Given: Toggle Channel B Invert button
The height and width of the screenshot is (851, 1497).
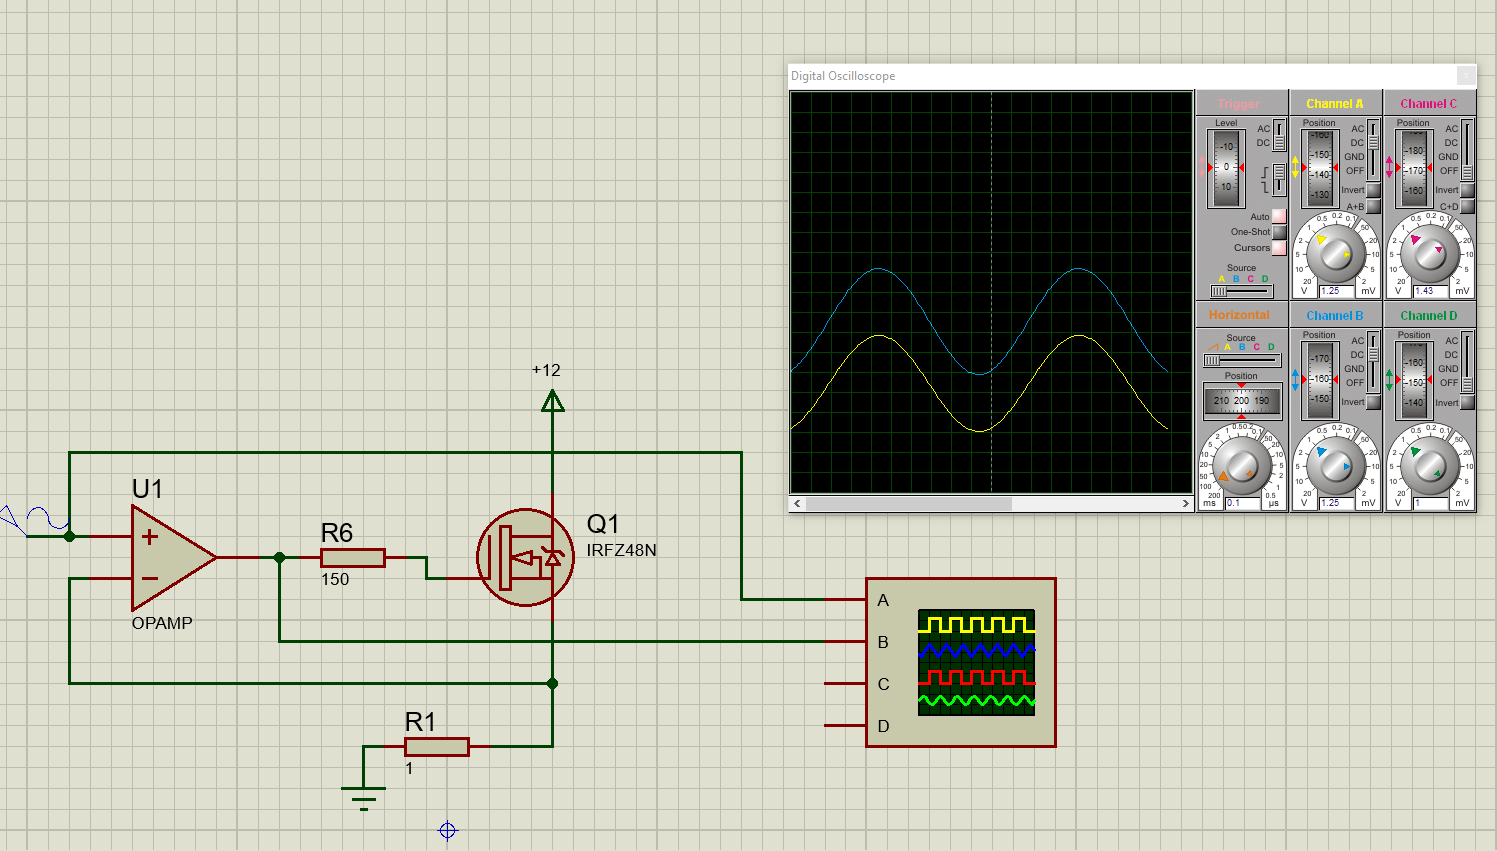Looking at the screenshot, I should (x=1373, y=402).
